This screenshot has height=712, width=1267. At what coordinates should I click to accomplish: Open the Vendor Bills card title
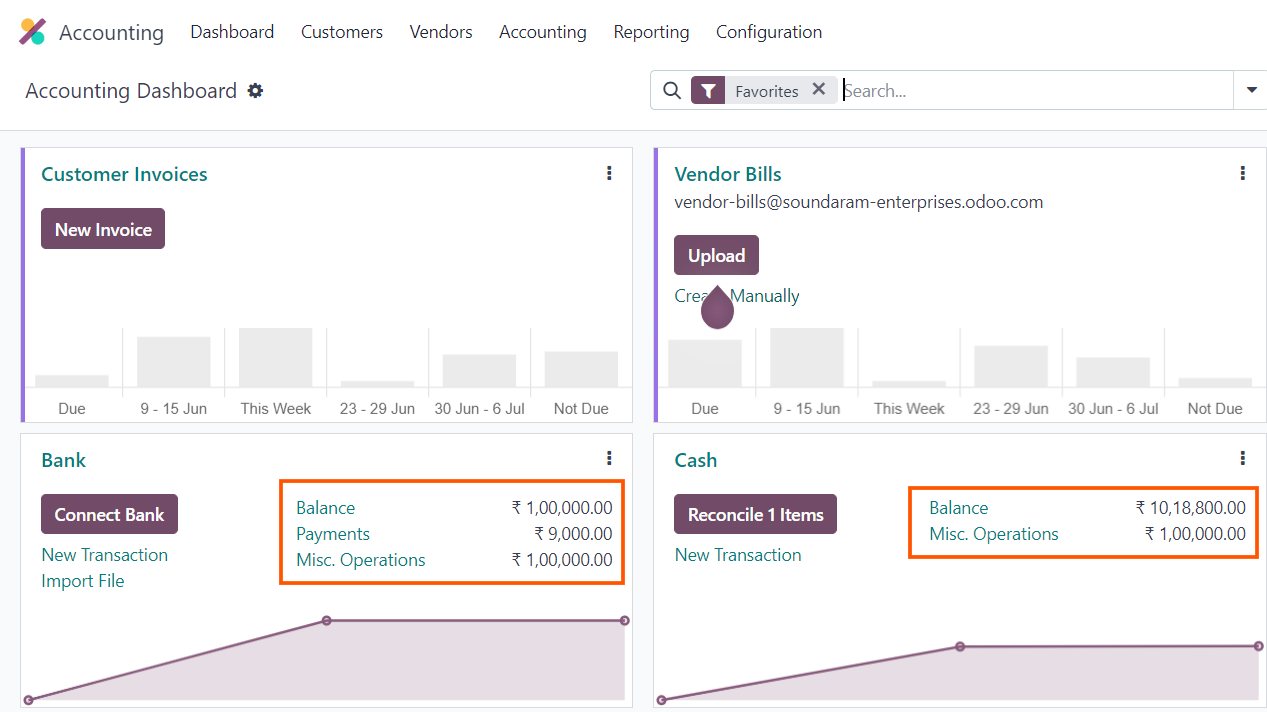728,174
